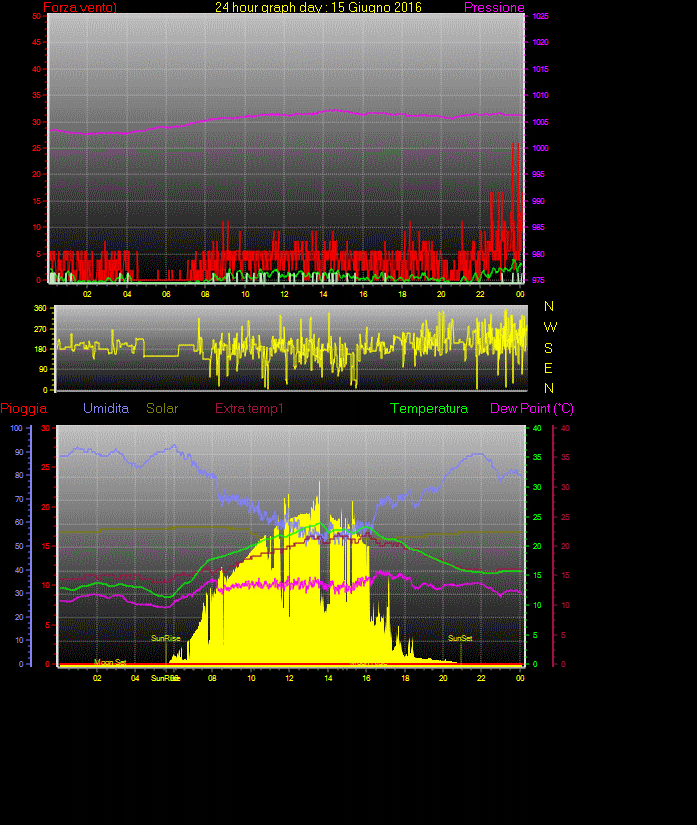The height and width of the screenshot is (825, 697).
Task: Click the "SunSet" marker in the bottom chart
Action: [460, 638]
